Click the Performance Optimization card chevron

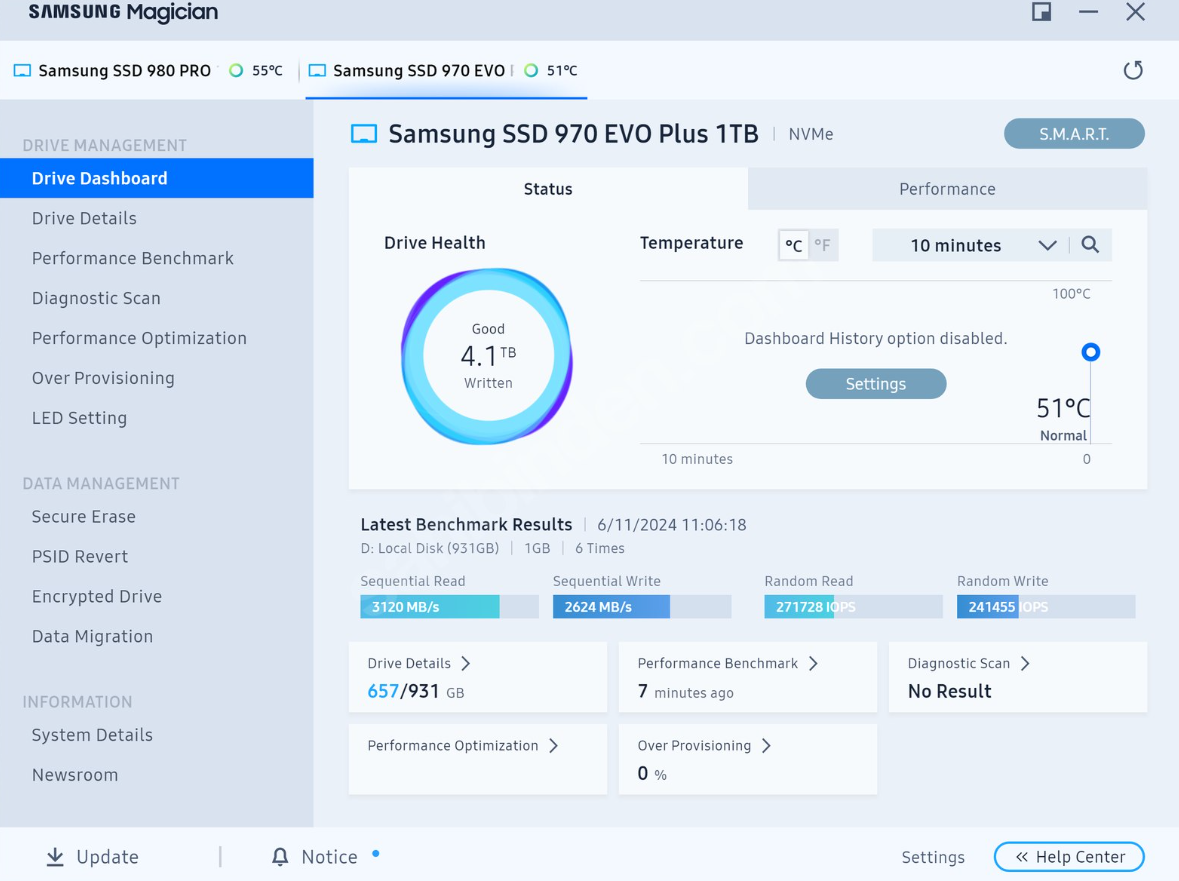pos(553,745)
